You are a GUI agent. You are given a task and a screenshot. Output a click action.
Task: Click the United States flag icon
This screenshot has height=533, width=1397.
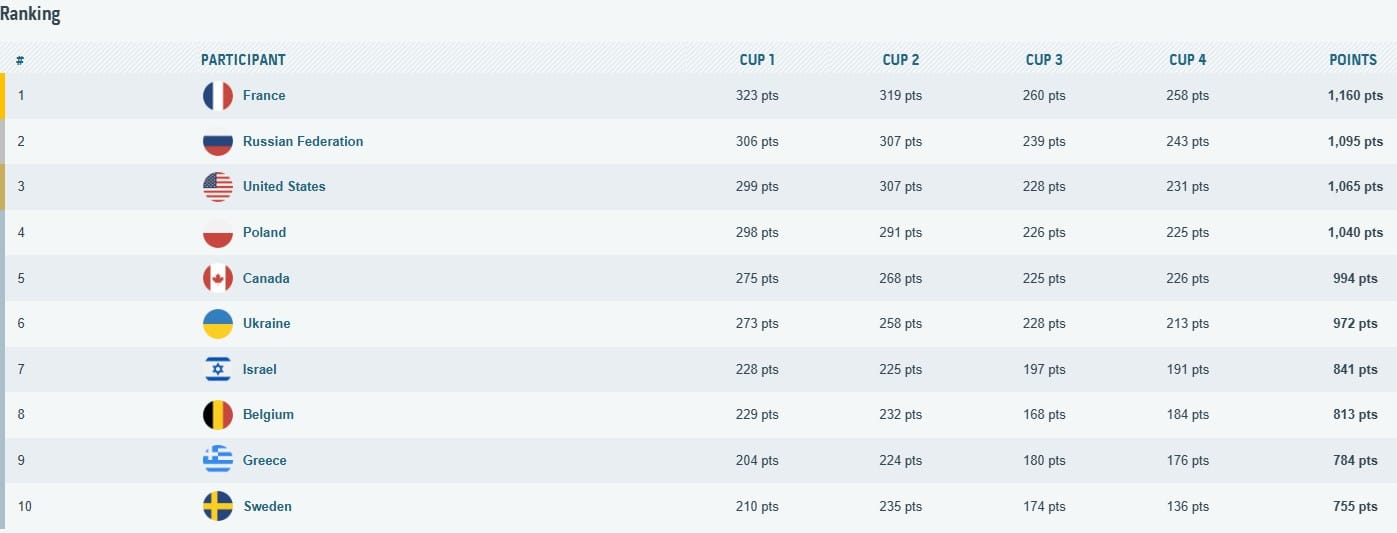(218, 187)
